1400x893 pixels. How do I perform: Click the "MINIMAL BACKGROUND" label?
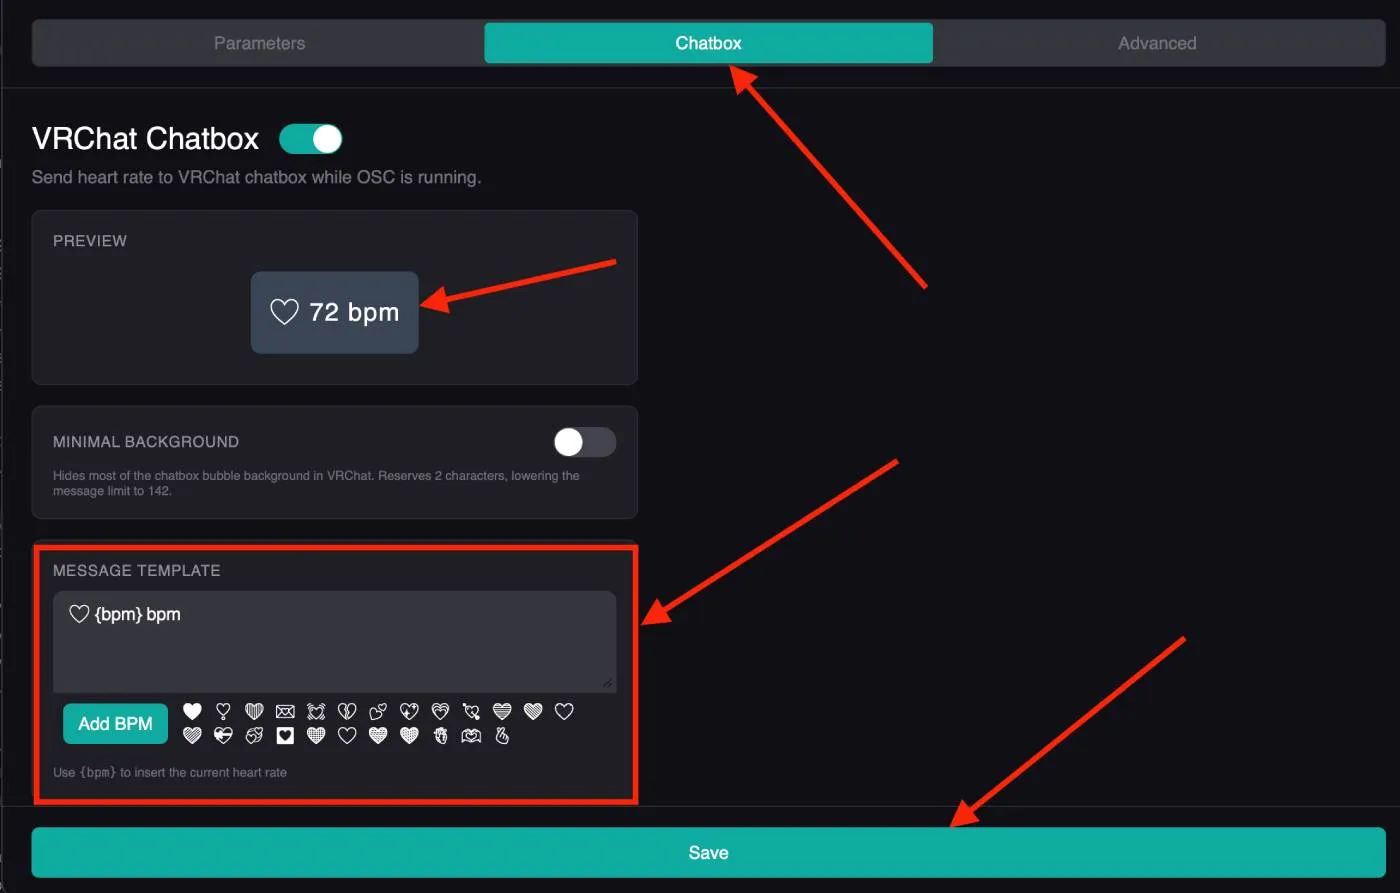pyautogui.click(x=146, y=442)
